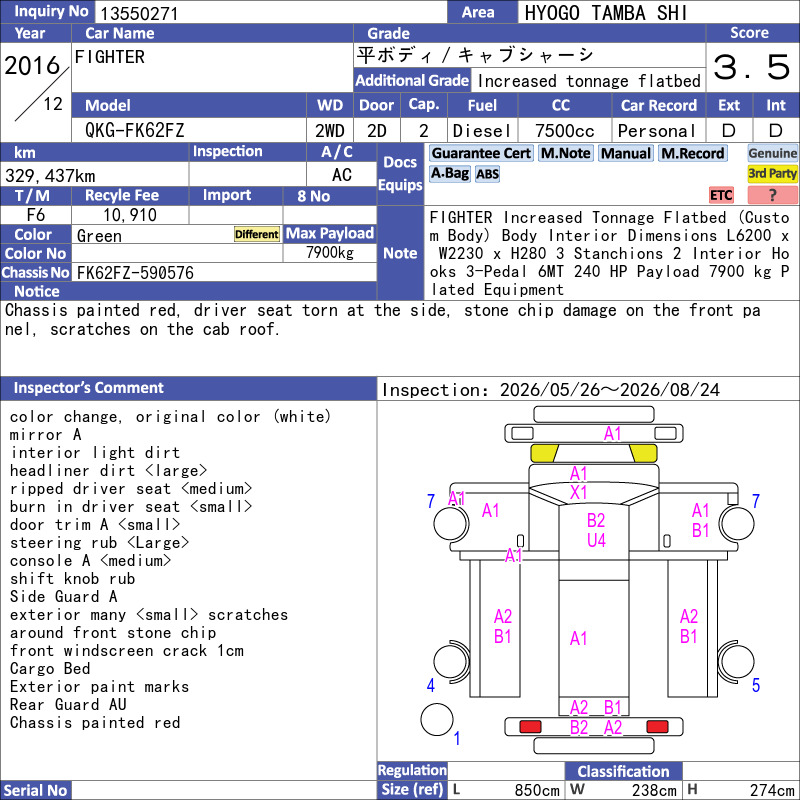Select mileage 329,437km
Viewport: 800px width, 800px height.
pos(50,176)
